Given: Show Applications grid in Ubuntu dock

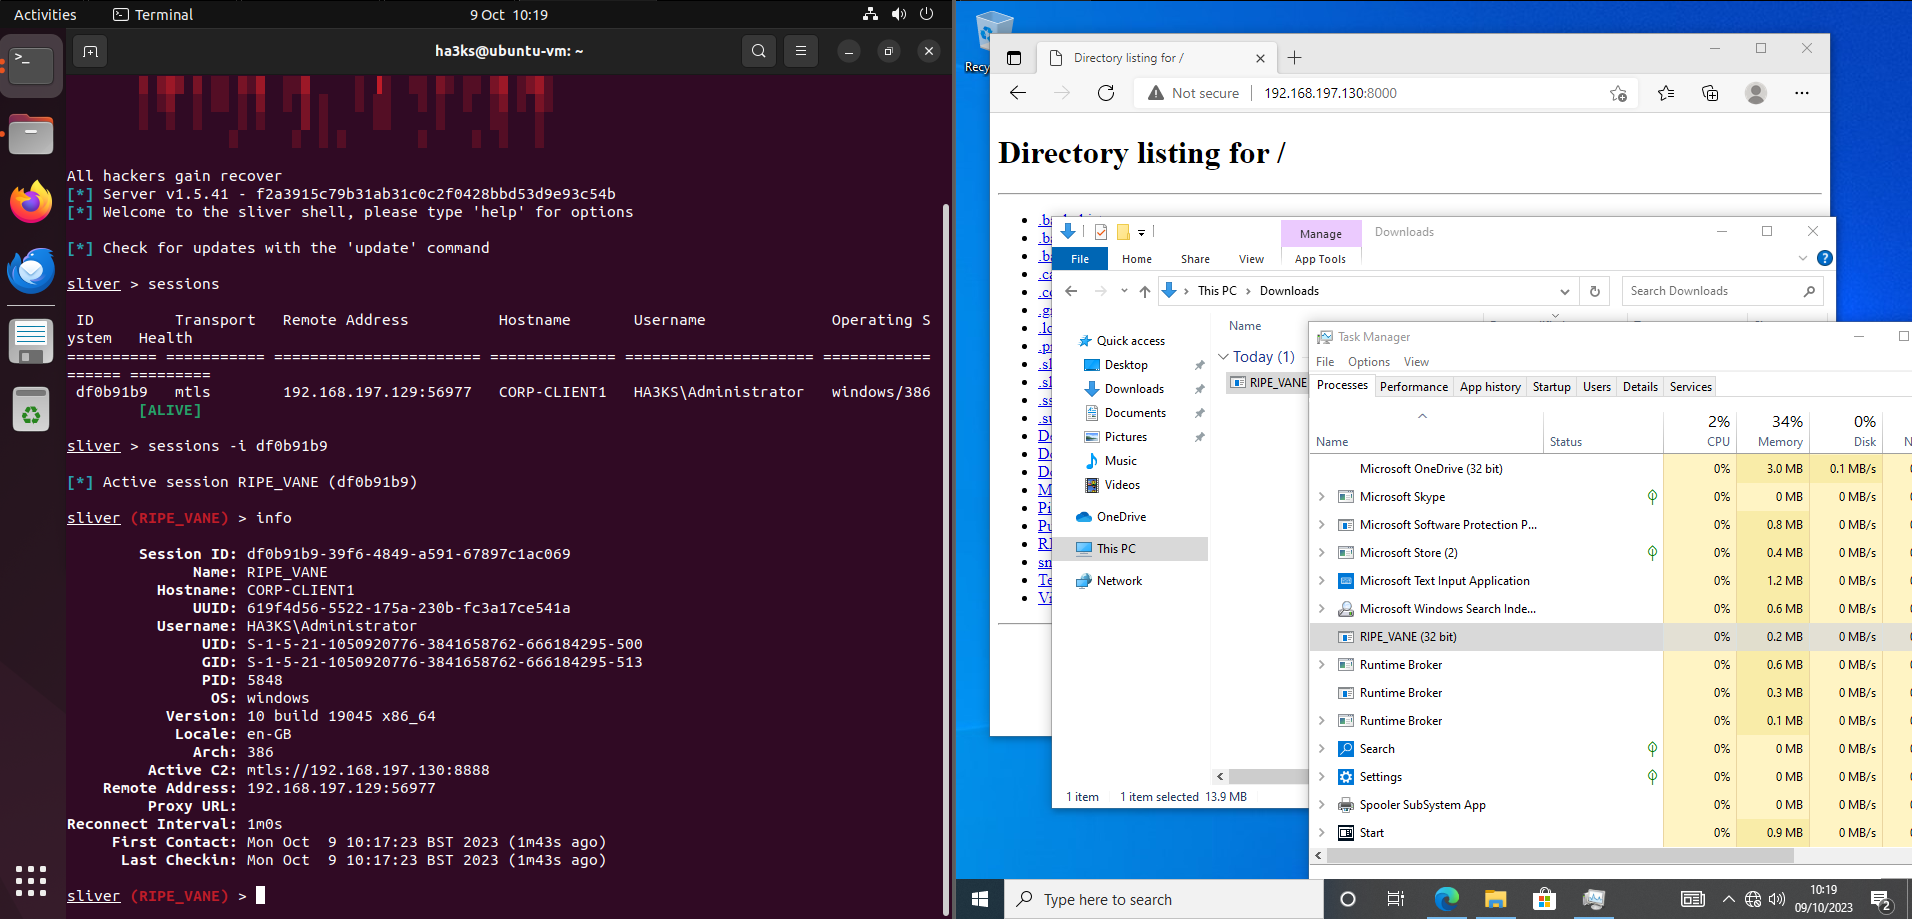Looking at the screenshot, I should (31, 880).
